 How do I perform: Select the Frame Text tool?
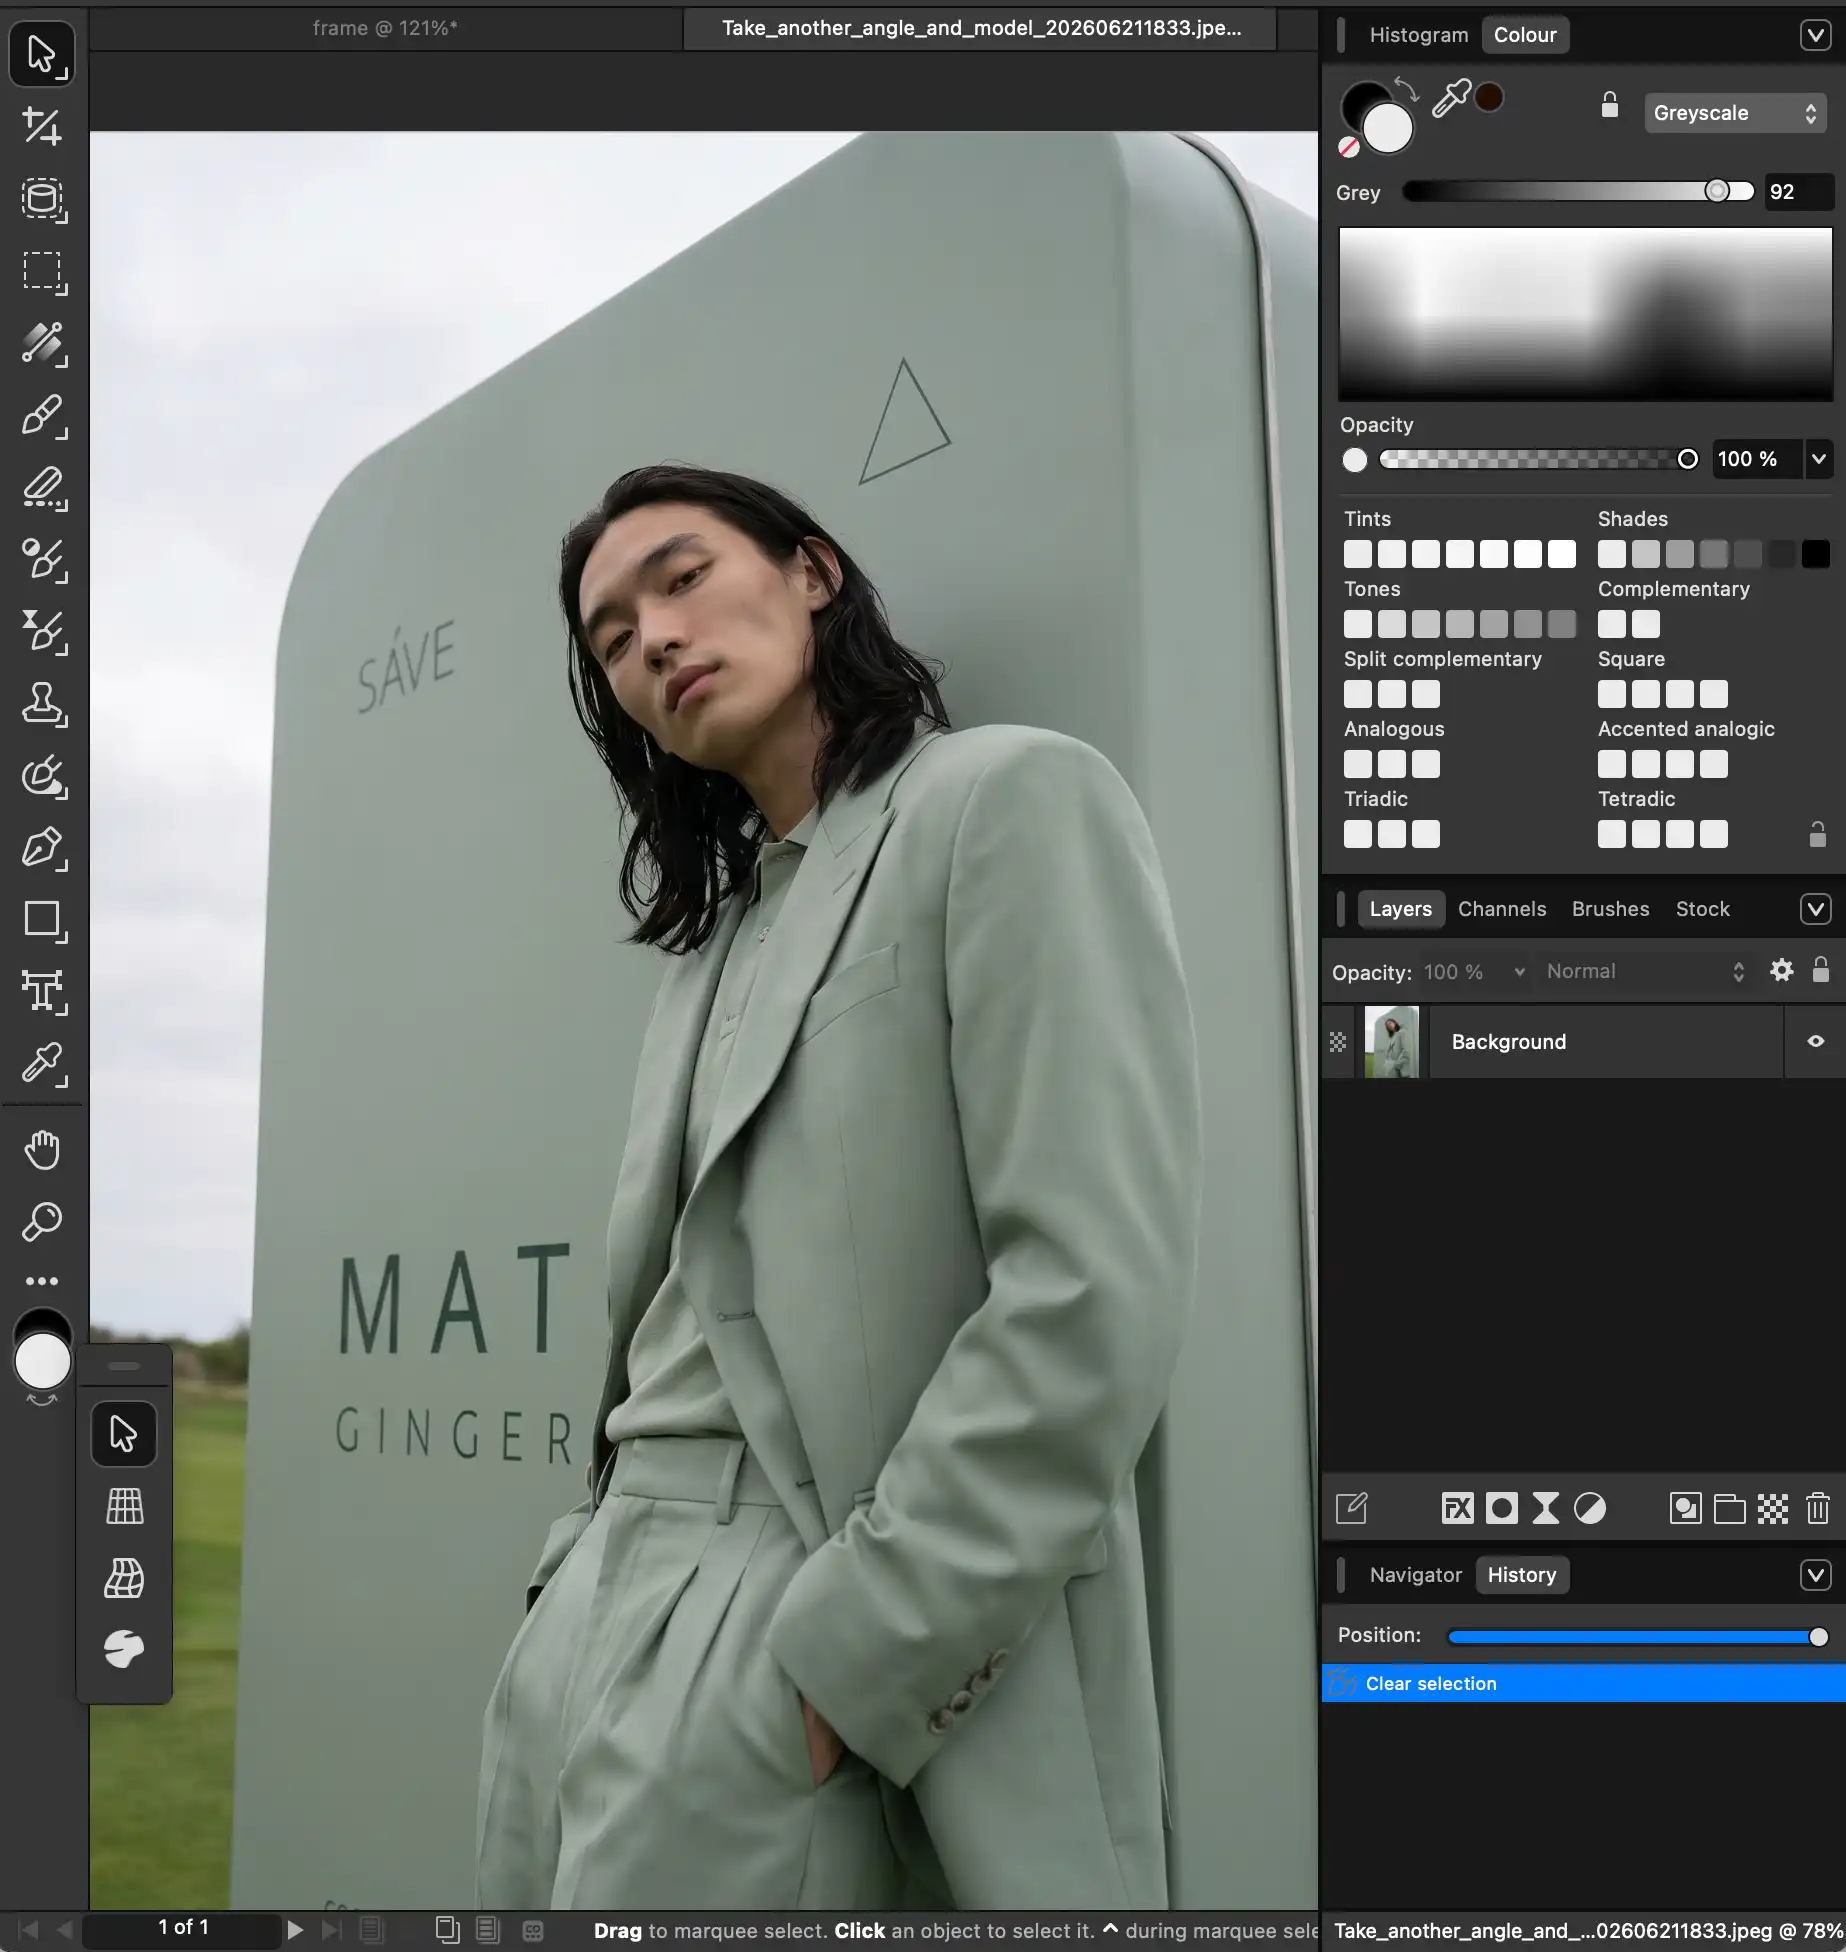click(43, 992)
